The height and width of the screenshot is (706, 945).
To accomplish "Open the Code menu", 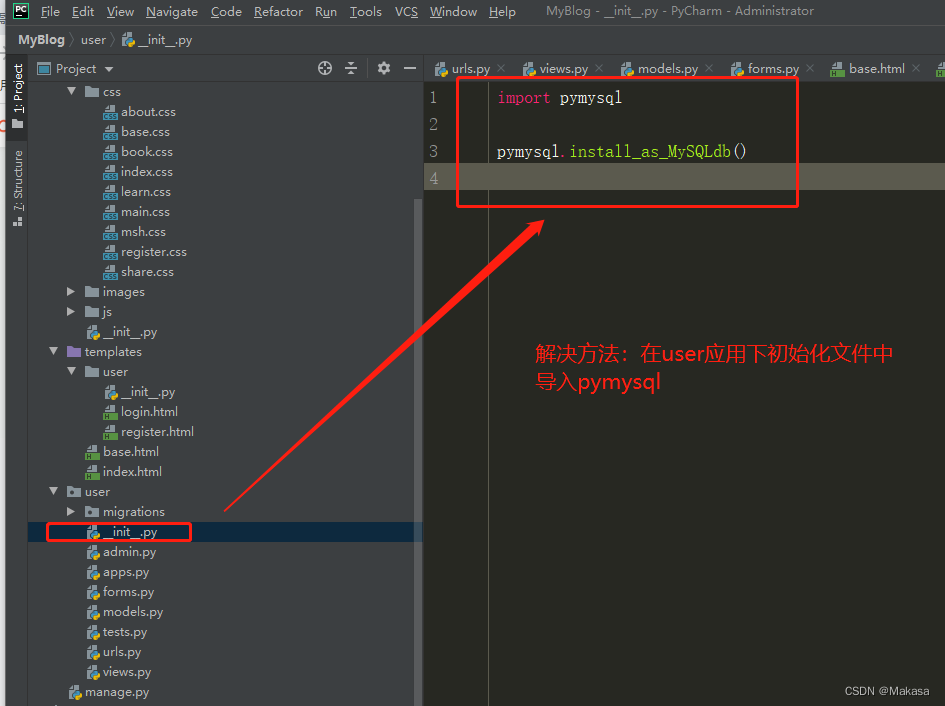I will [226, 11].
